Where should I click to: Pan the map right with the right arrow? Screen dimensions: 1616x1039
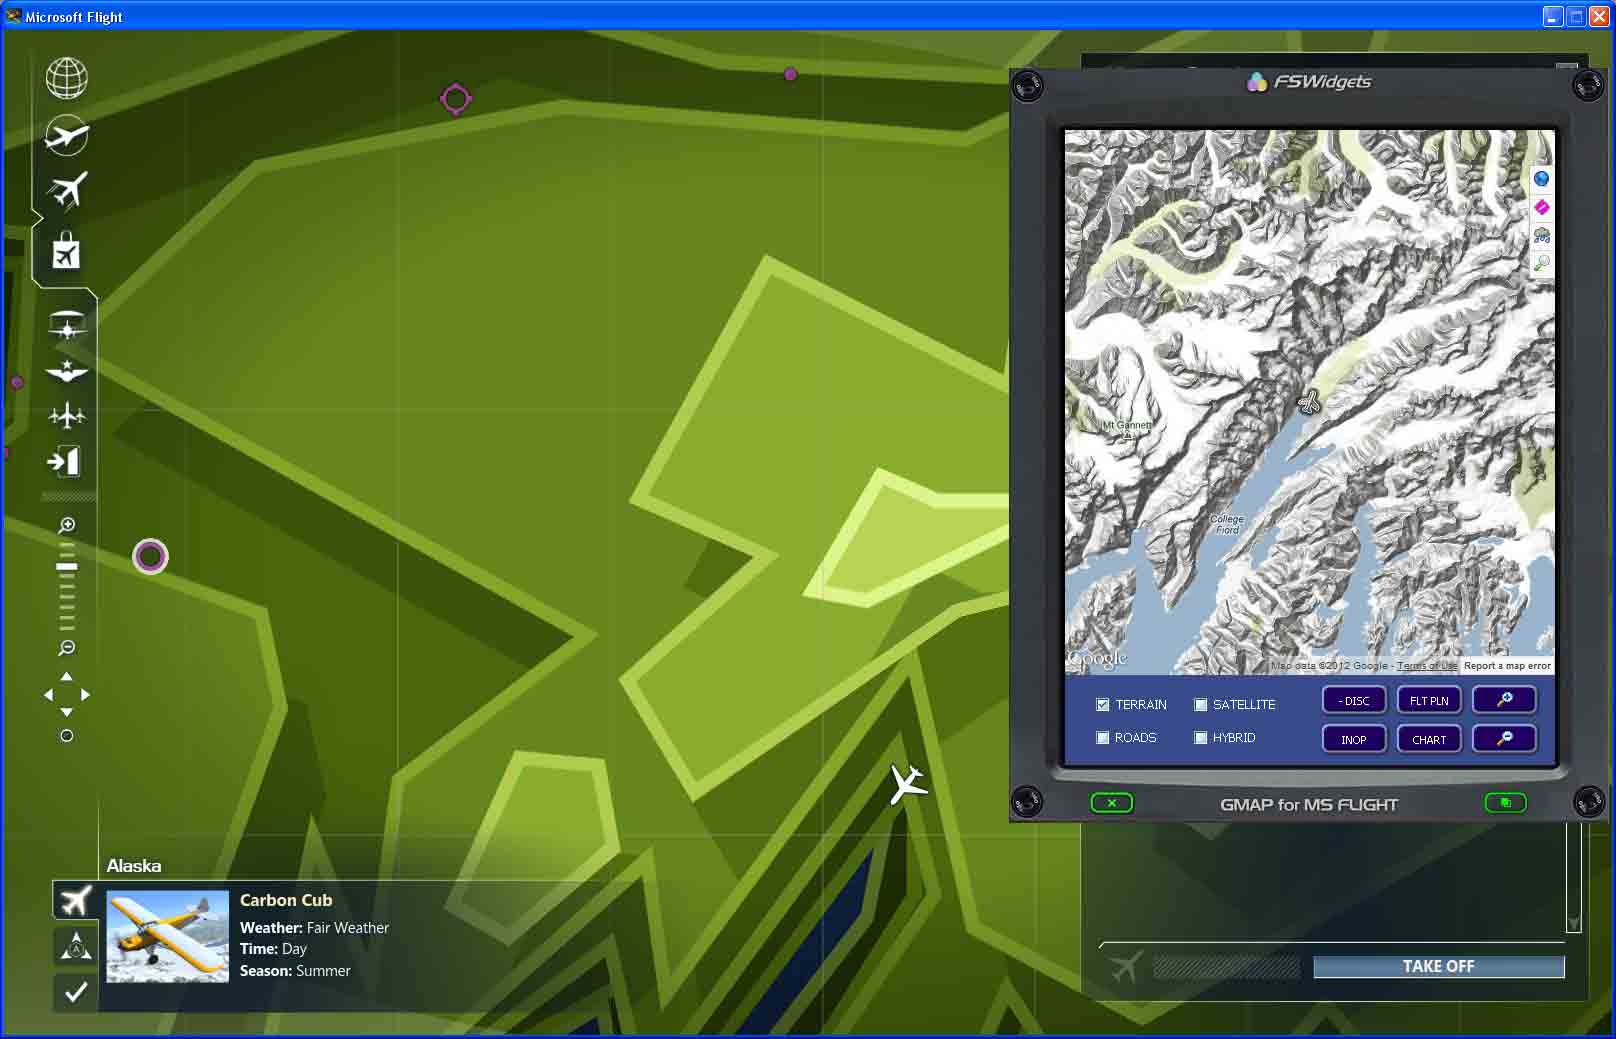pyautogui.click(x=85, y=695)
